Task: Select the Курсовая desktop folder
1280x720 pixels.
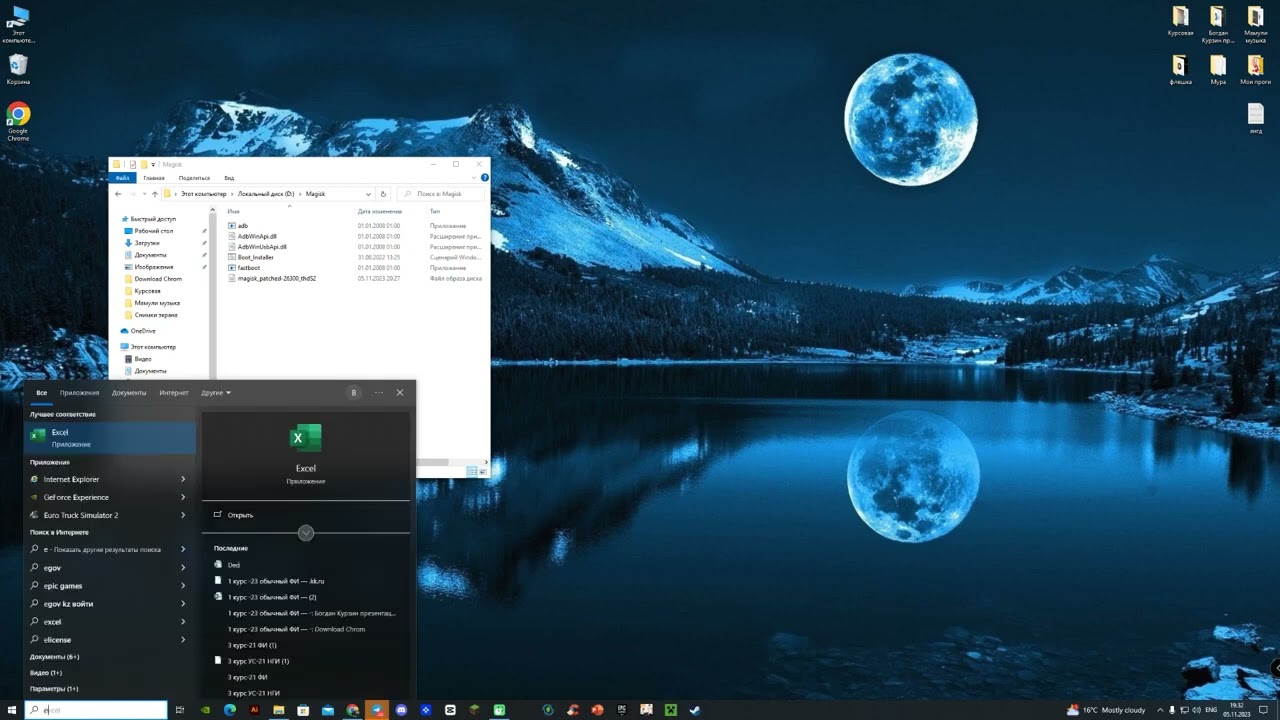Action: tap(1180, 21)
